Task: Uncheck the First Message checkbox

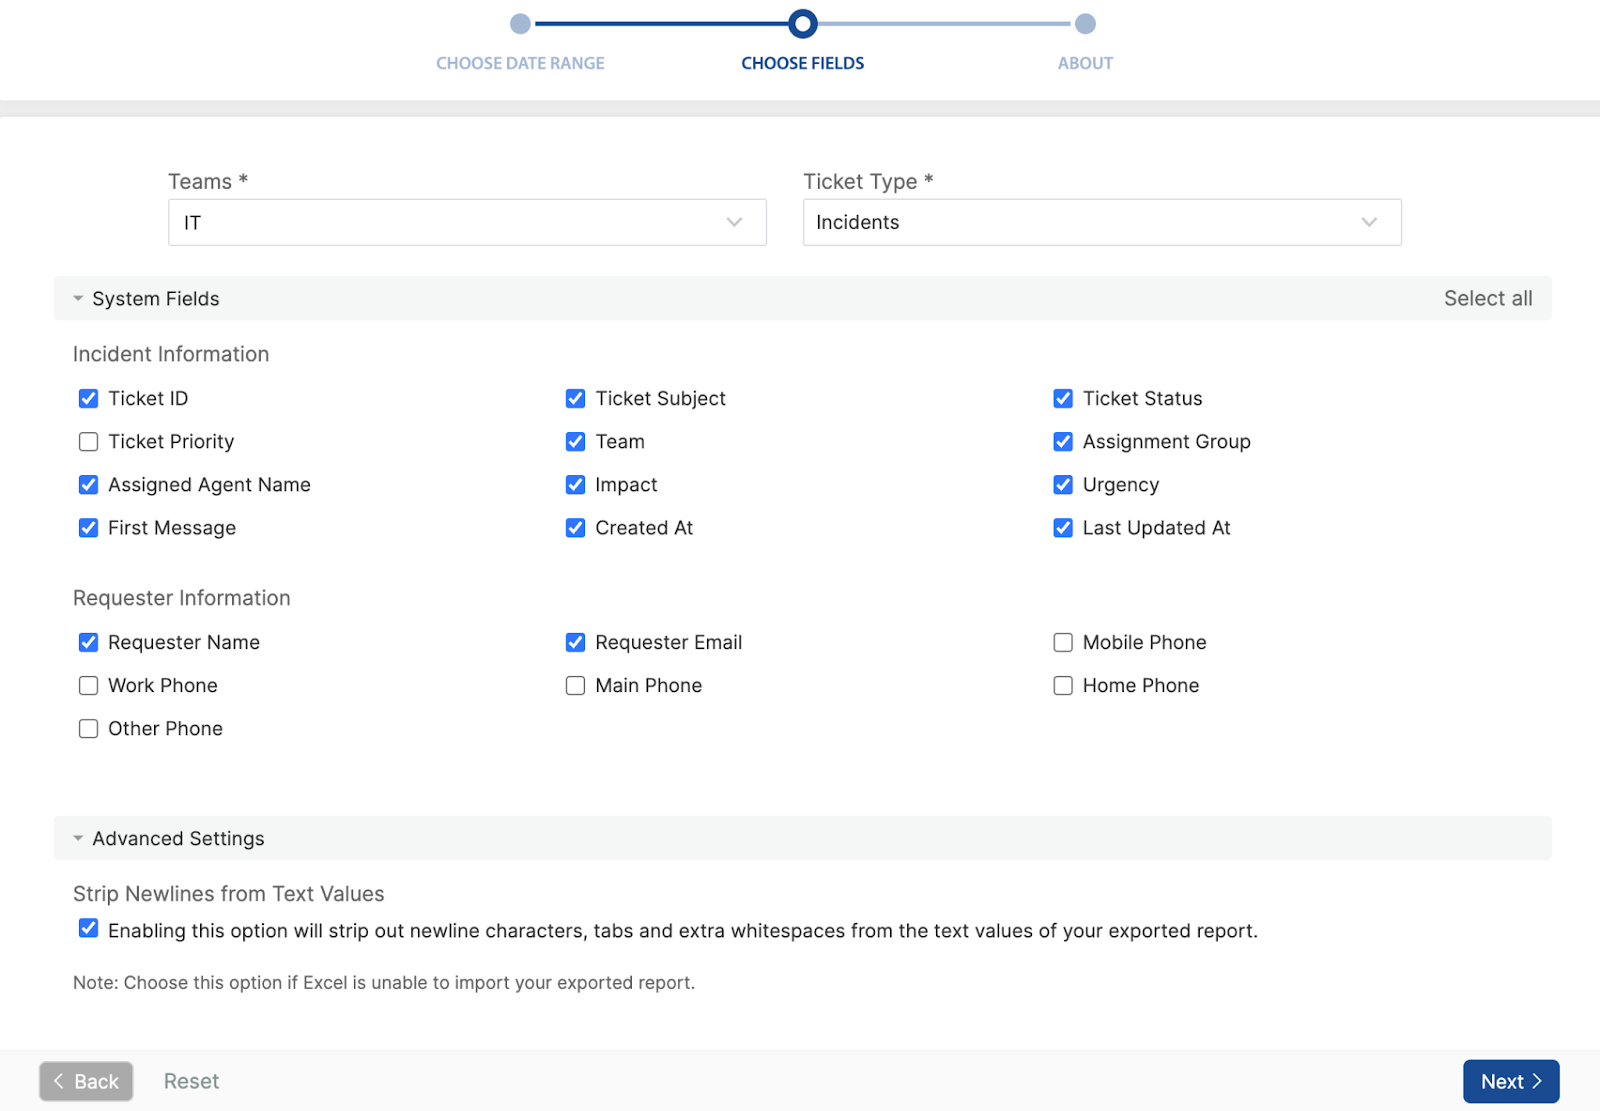Action: point(88,527)
